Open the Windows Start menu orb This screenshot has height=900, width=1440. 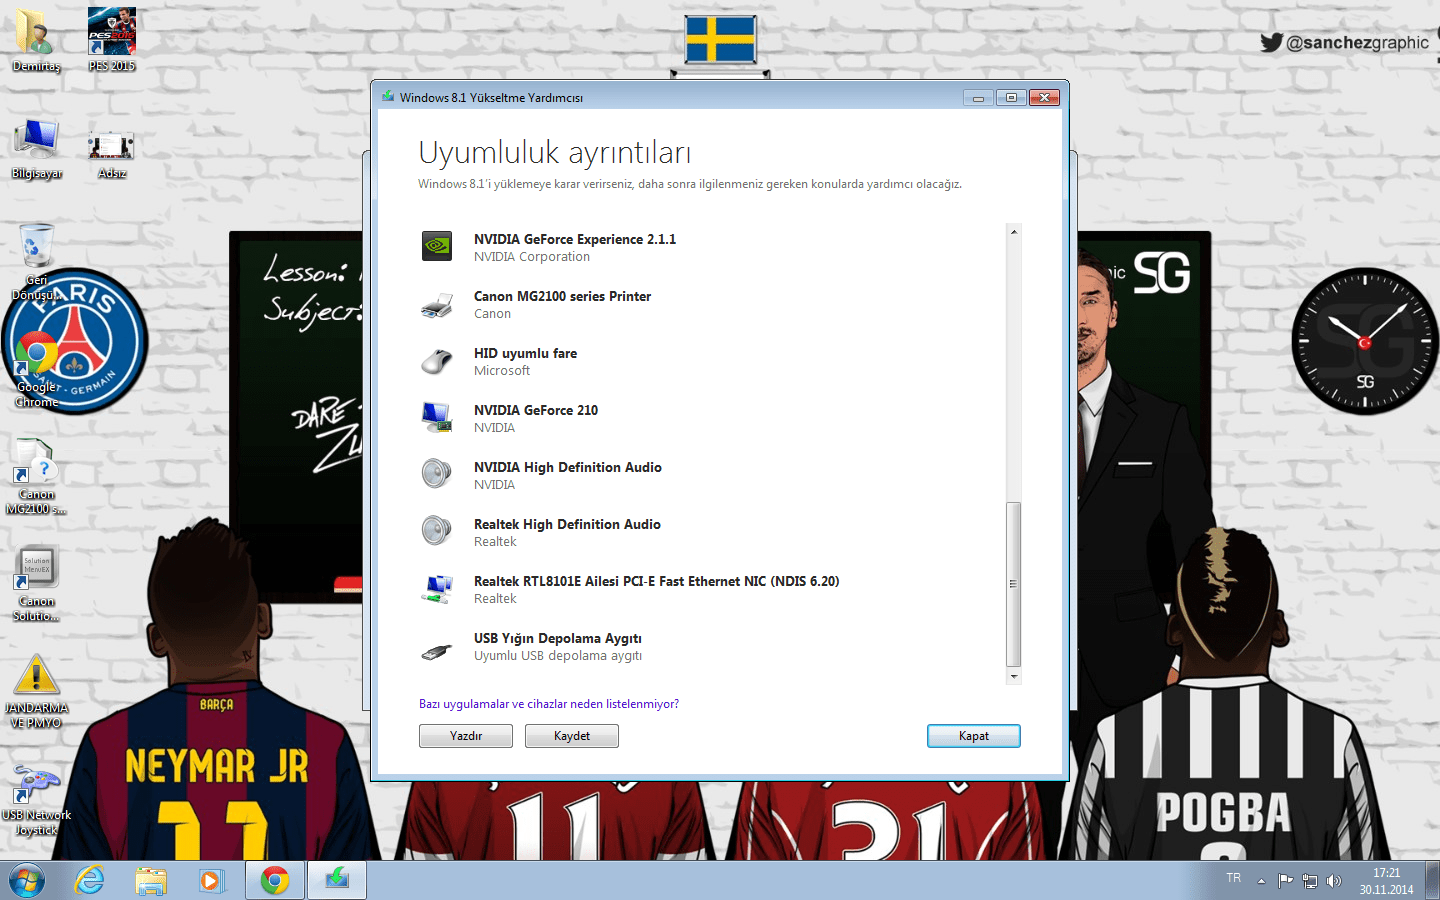[x=27, y=881]
